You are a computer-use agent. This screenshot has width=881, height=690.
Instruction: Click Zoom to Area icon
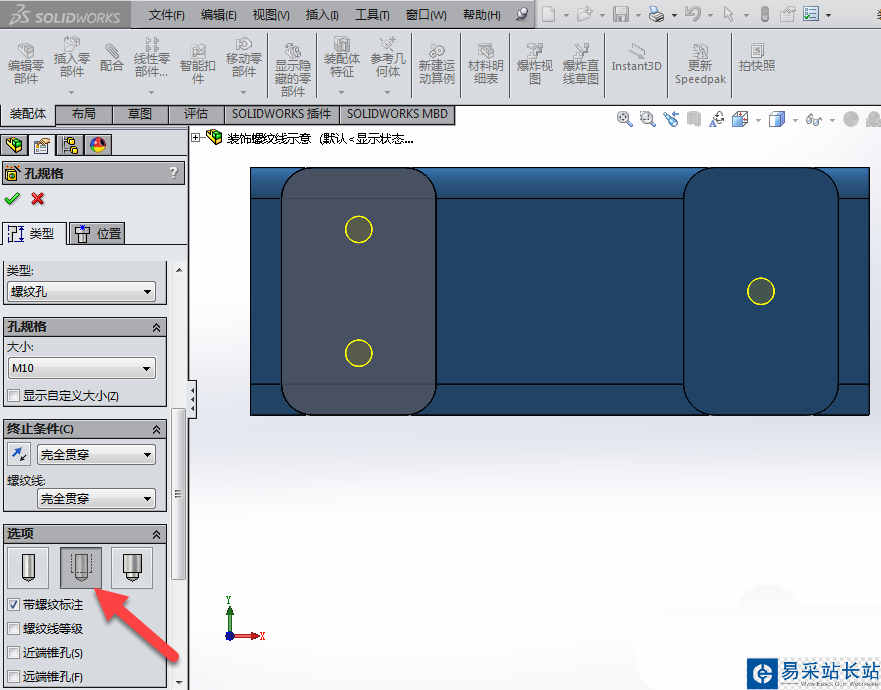pyautogui.click(x=648, y=119)
